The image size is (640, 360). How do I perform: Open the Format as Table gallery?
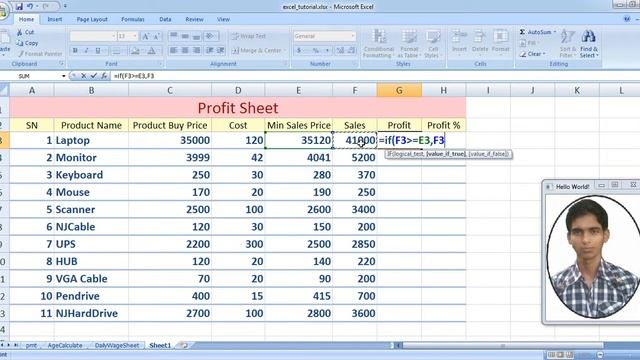(408, 44)
